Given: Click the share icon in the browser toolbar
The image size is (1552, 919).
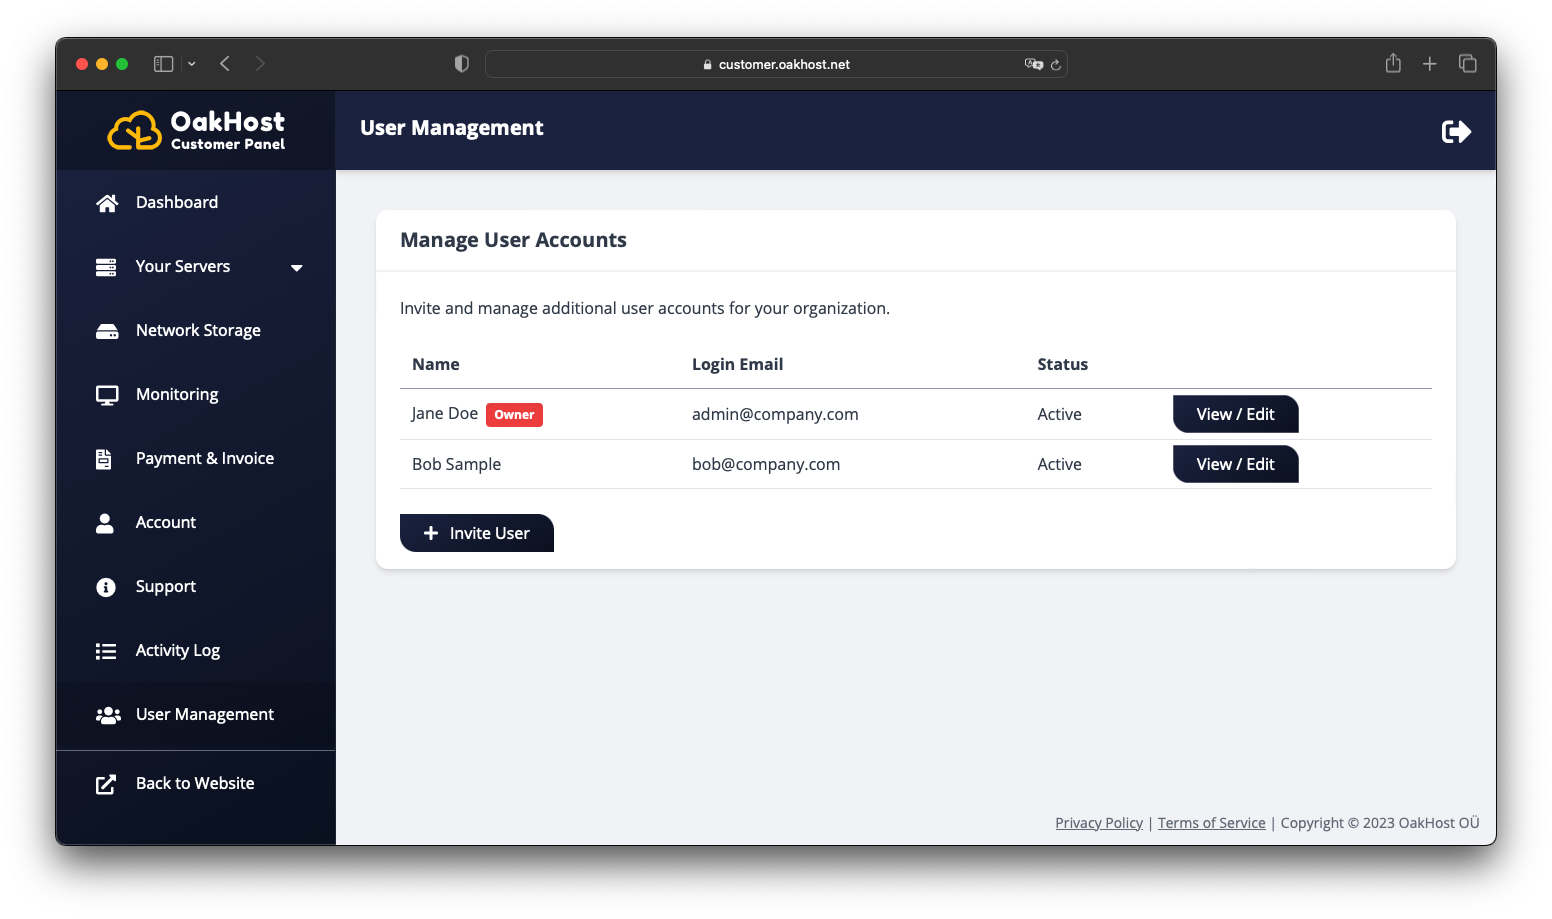Looking at the screenshot, I should [x=1392, y=63].
